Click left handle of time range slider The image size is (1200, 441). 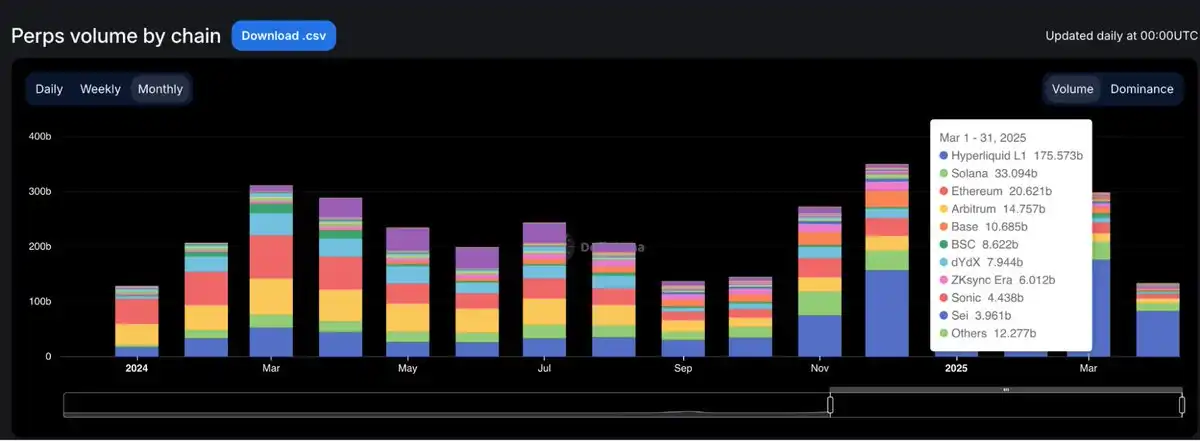click(x=830, y=405)
